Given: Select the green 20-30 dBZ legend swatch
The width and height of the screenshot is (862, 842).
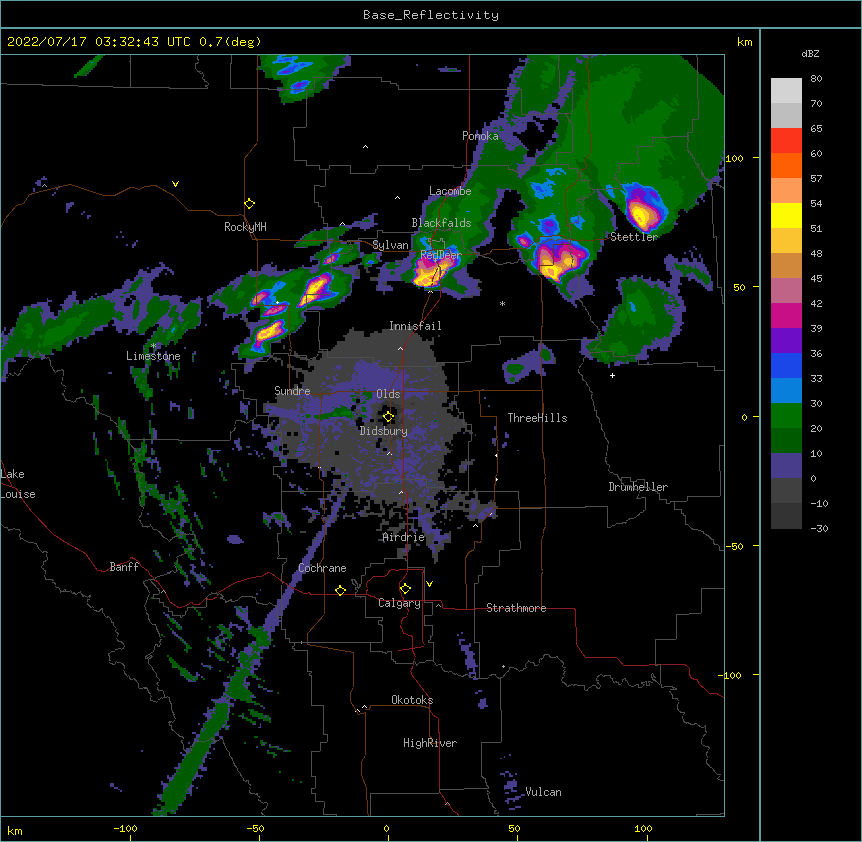Looking at the screenshot, I should (786, 416).
